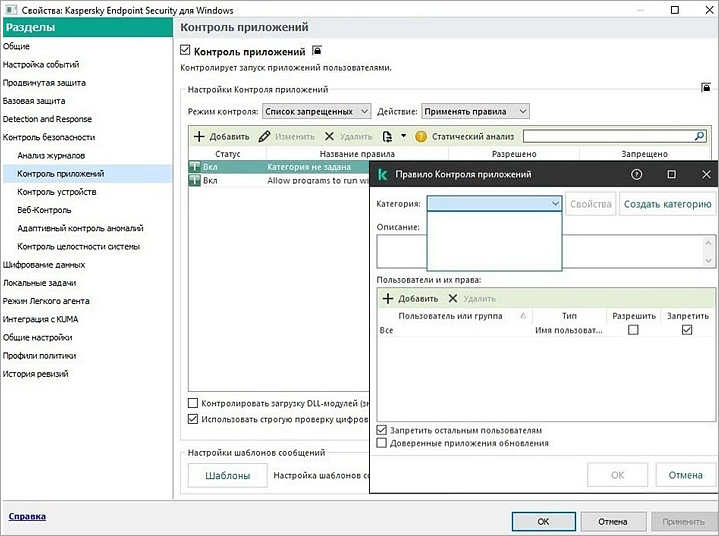This screenshot has width=719, height=536.
Task: Open the Режим контроля dropdown
Action: coord(316,111)
